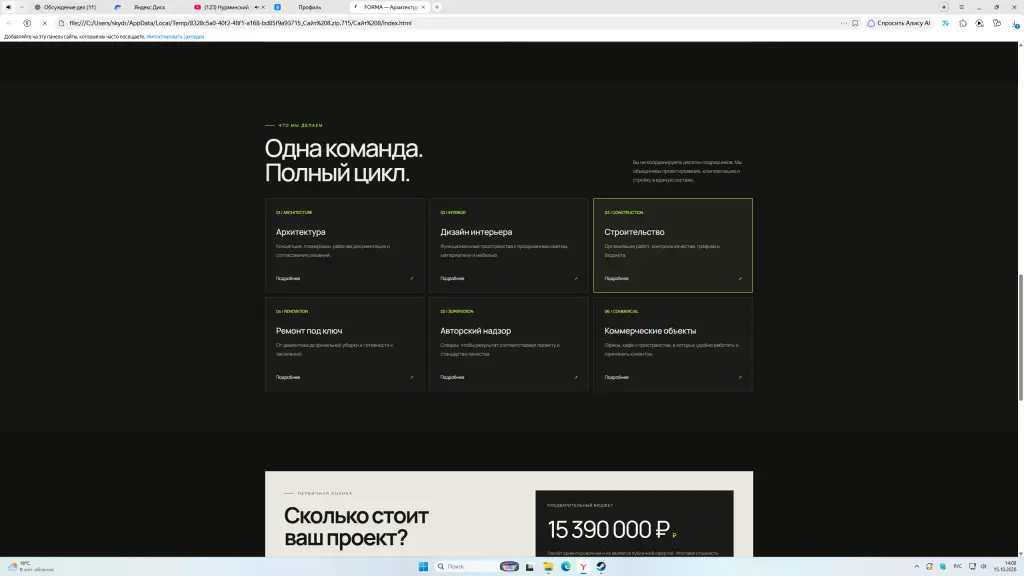Image resolution: width=1024 pixels, height=576 pixels.
Task: Select the Строительство card title
Action: pyautogui.click(x=634, y=232)
